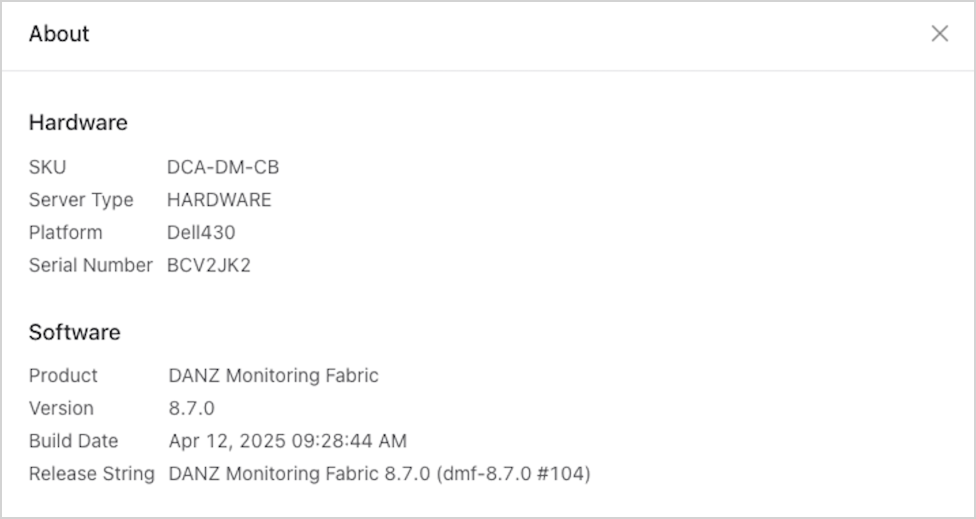The width and height of the screenshot is (976, 519).
Task: Click the Version field label
Action: [x=61, y=409]
